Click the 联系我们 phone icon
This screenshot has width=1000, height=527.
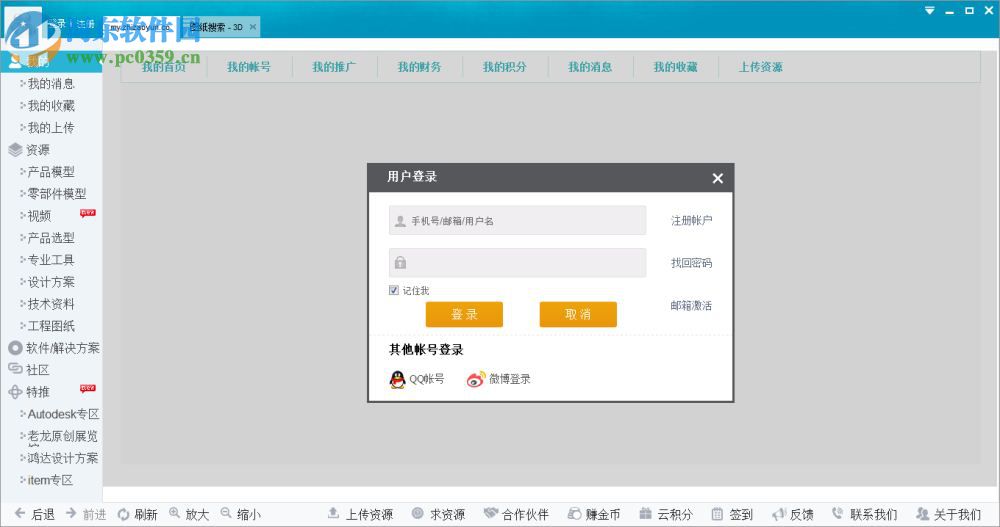pos(838,513)
